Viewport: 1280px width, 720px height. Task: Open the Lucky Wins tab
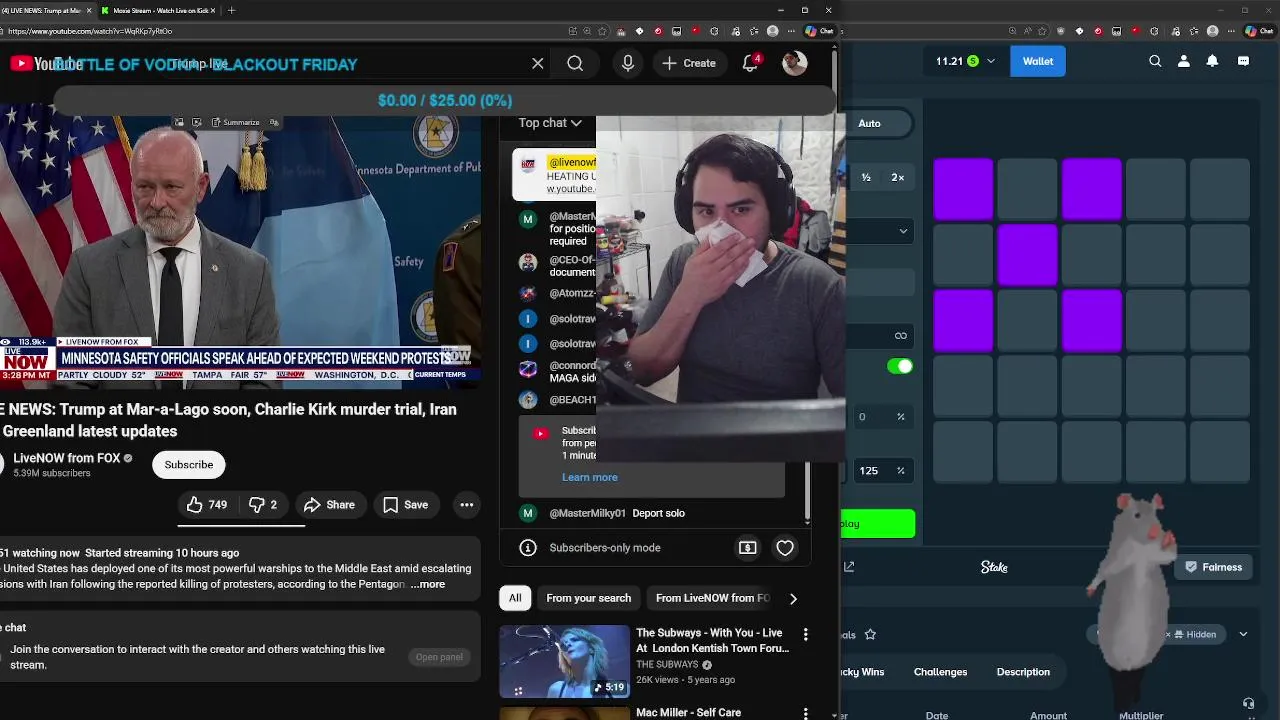[x=864, y=672]
